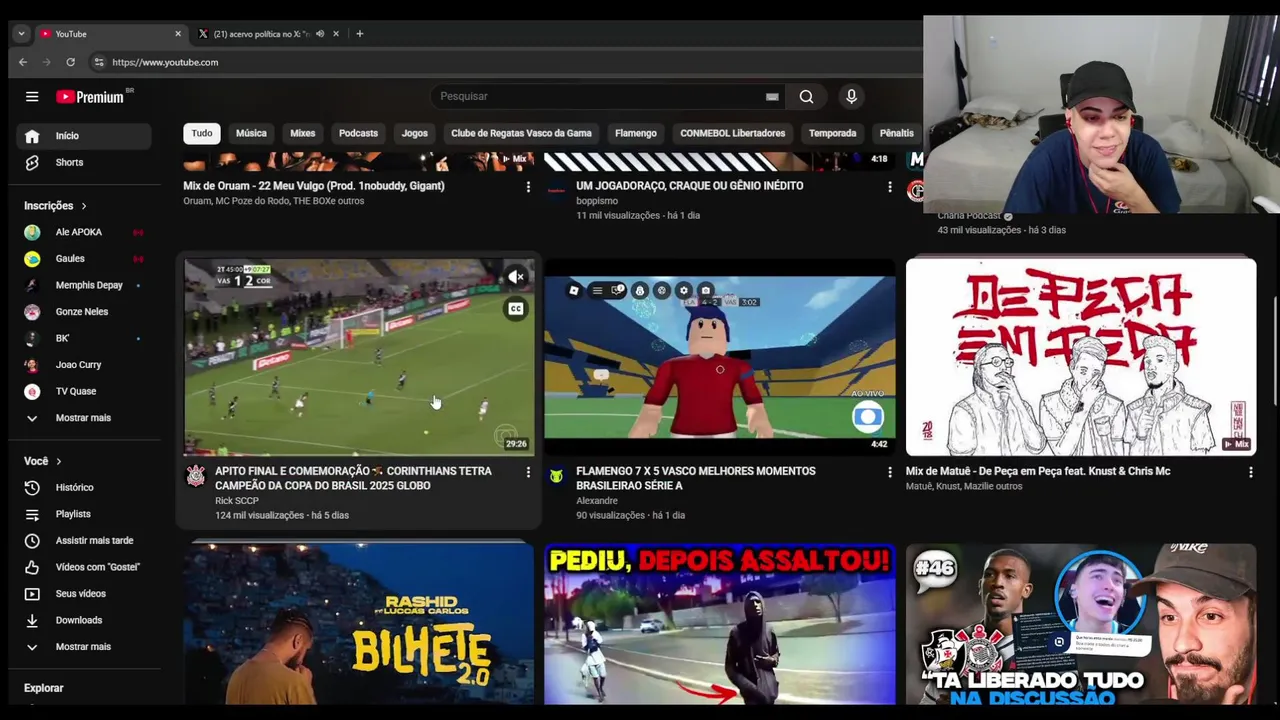Open PEDIU, DEPOIS ASSALTOU video thumbnail
The width and height of the screenshot is (1280, 720).
click(720, 624)
